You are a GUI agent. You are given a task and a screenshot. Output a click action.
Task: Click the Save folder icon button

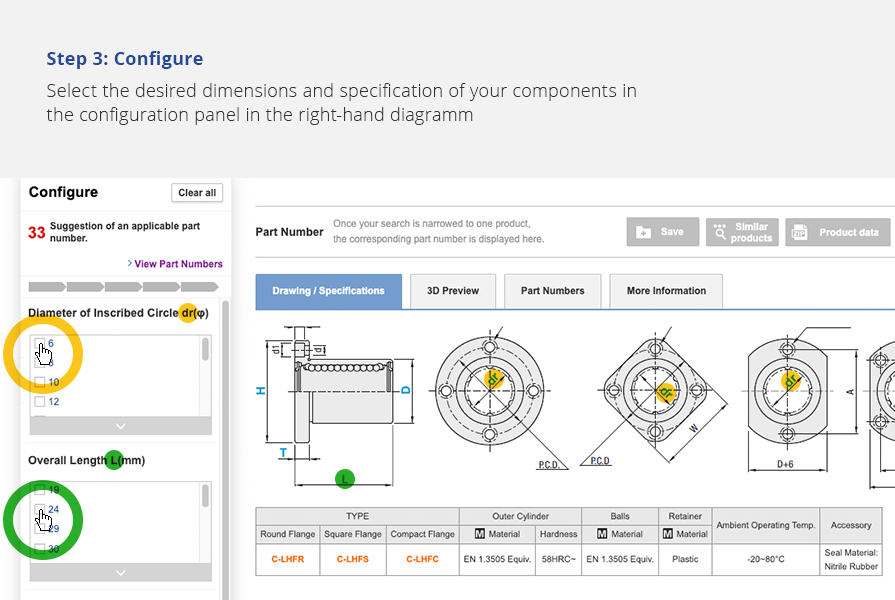(x=662, y=232)
